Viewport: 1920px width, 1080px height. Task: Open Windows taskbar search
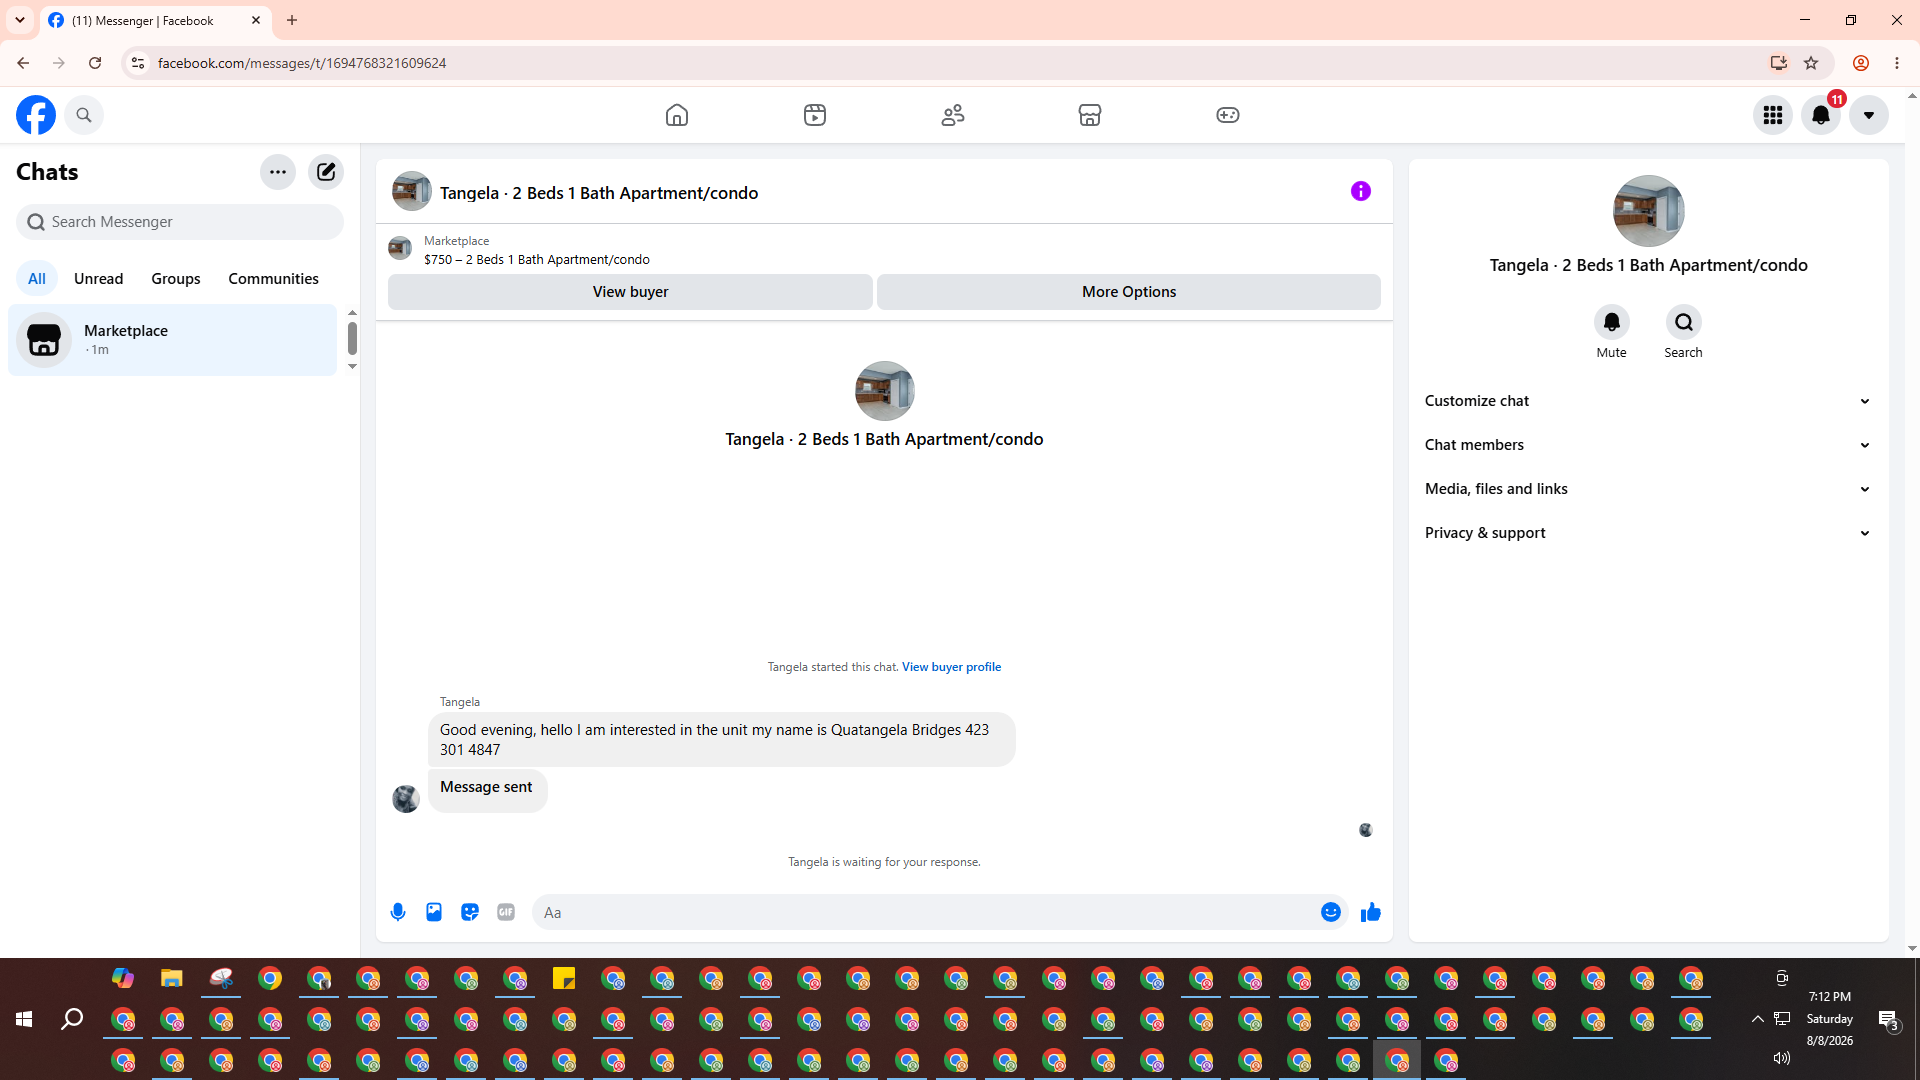point(72,1019)
